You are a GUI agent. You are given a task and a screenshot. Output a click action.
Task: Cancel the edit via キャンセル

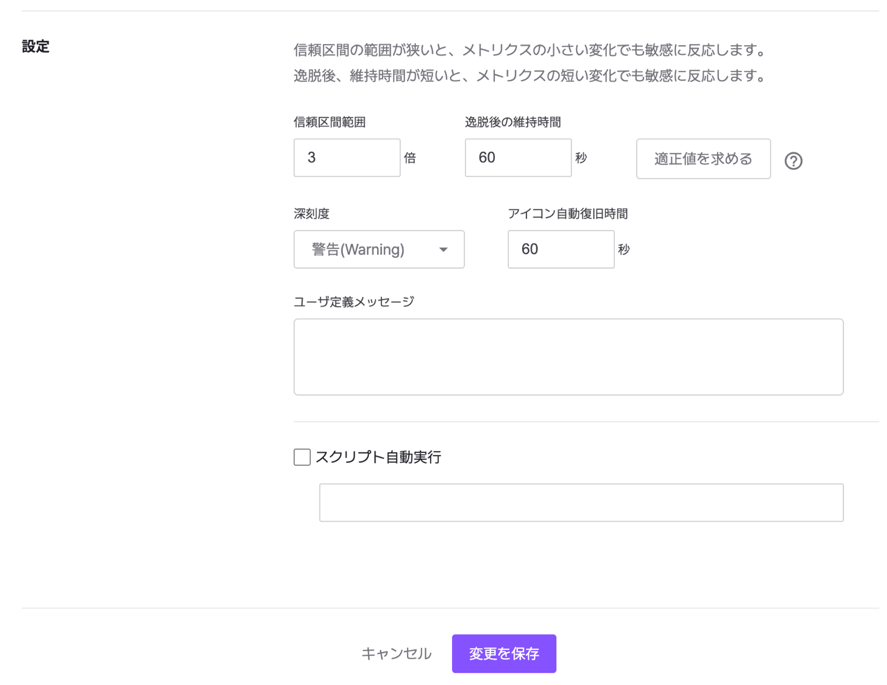(x=396, y=654)
